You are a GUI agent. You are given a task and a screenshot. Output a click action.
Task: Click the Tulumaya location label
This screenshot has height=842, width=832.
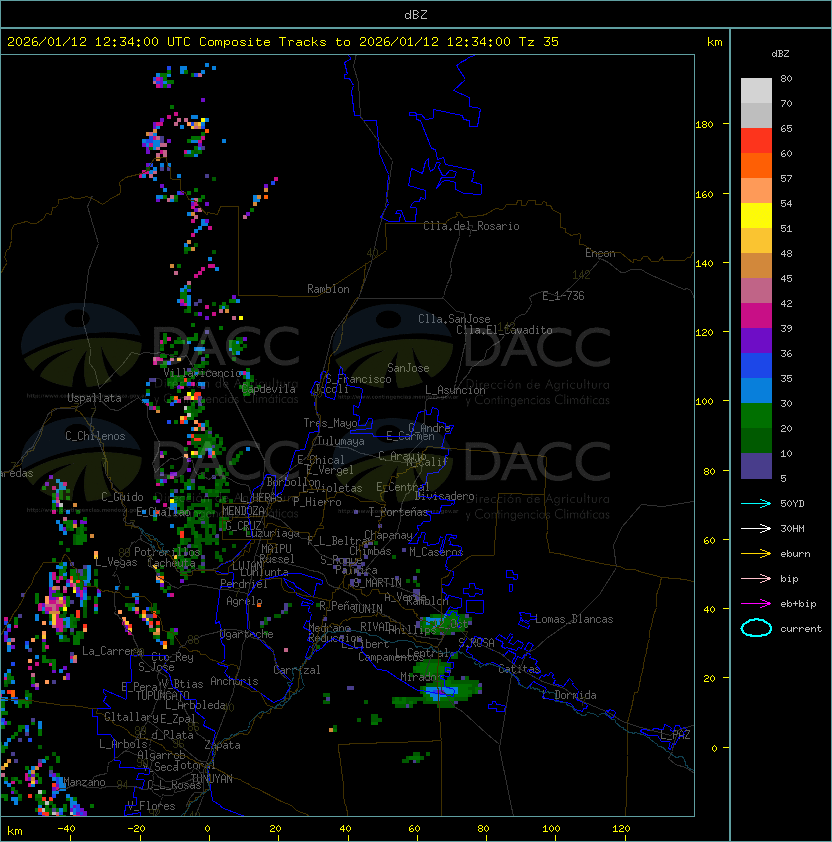(341, 441)
